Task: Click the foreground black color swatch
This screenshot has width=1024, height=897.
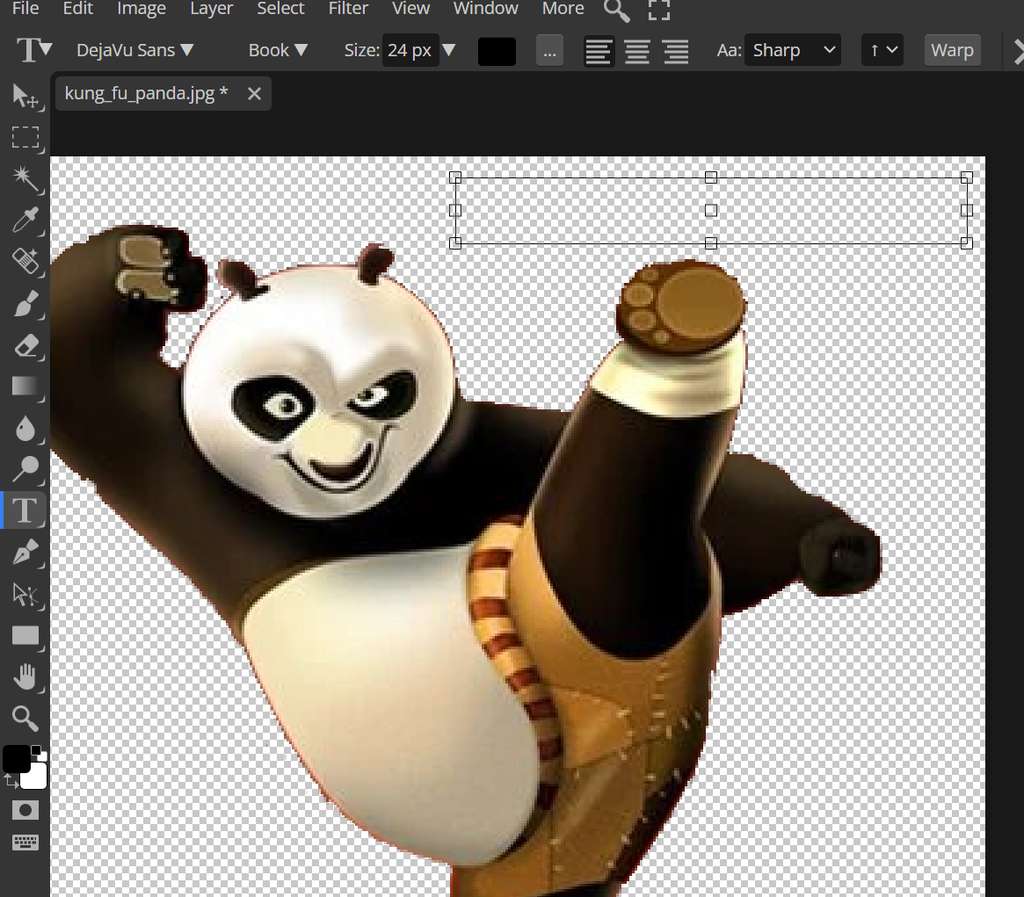Action: coord(16,758)
